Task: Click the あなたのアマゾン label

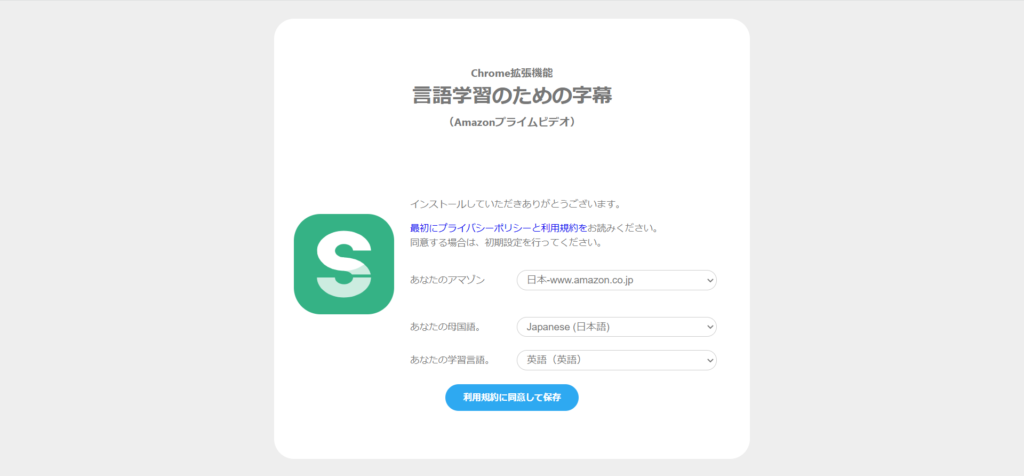Action: coord(447,280)
